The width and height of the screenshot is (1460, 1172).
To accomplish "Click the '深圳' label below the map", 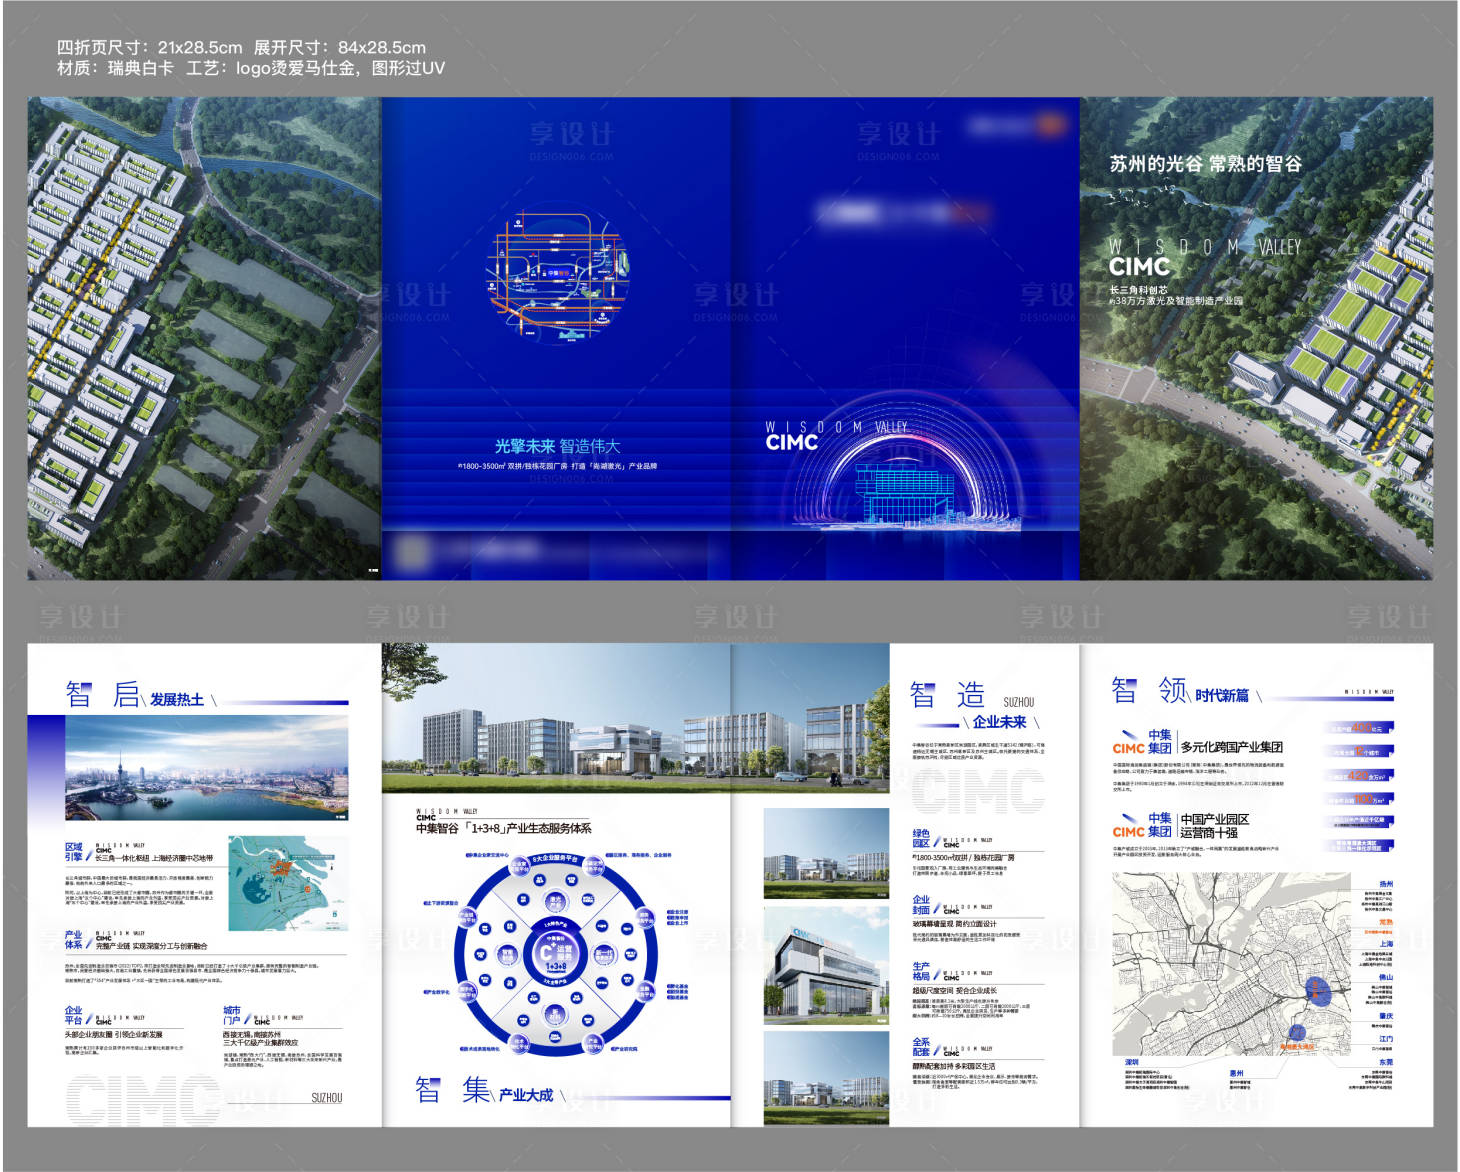I will pyautogui.click(x=1131, y=1063).
